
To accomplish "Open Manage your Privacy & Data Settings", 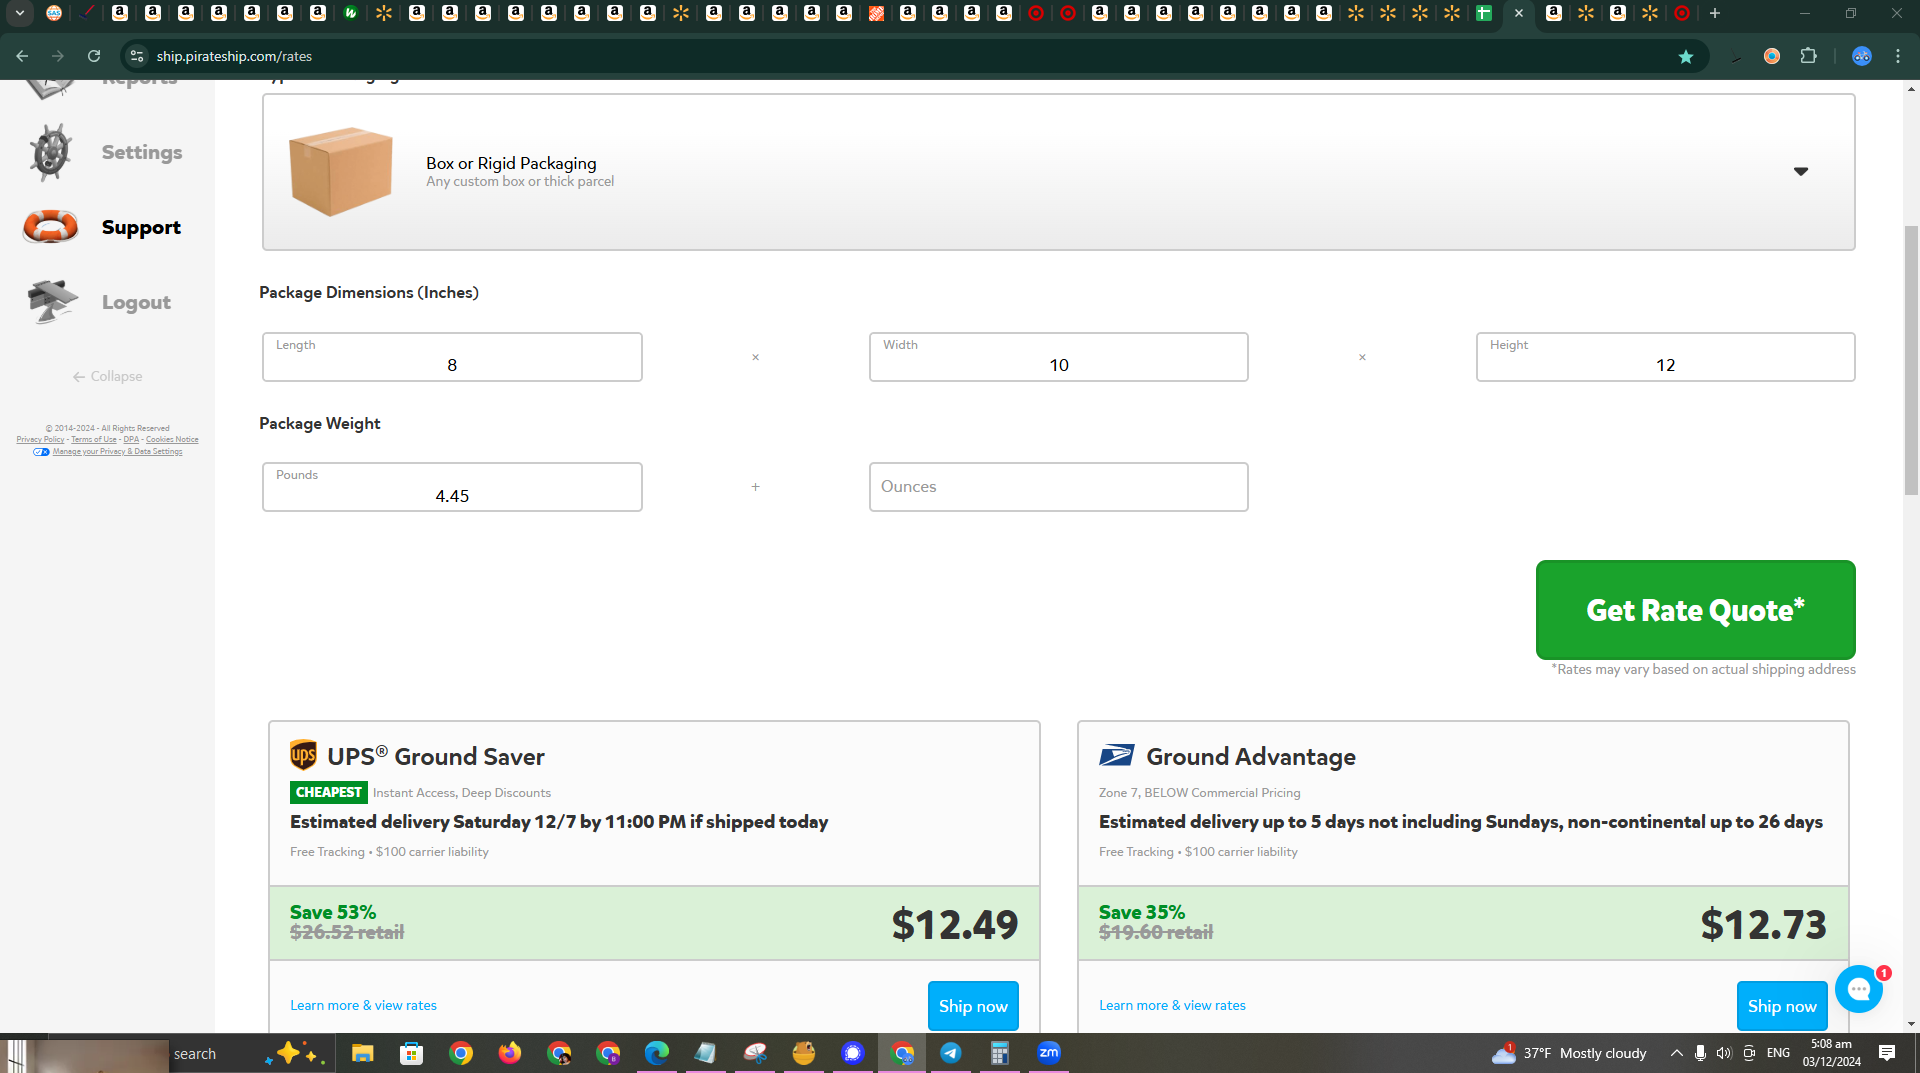I will pos(117,452).
